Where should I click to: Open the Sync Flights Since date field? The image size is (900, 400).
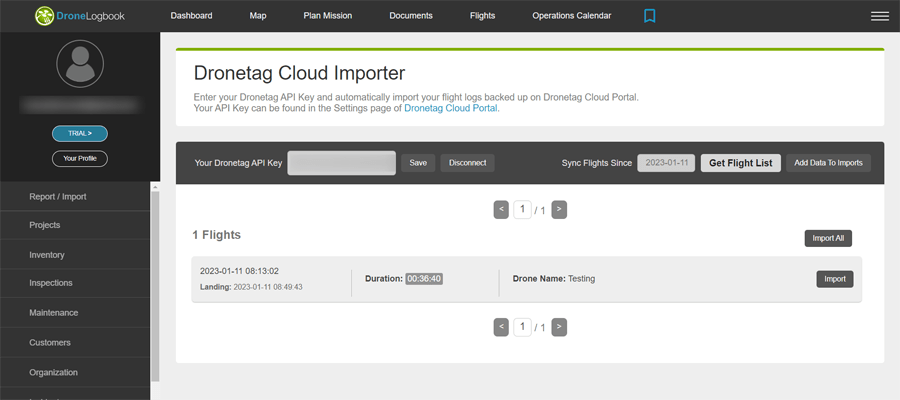(x=666, y=163)
